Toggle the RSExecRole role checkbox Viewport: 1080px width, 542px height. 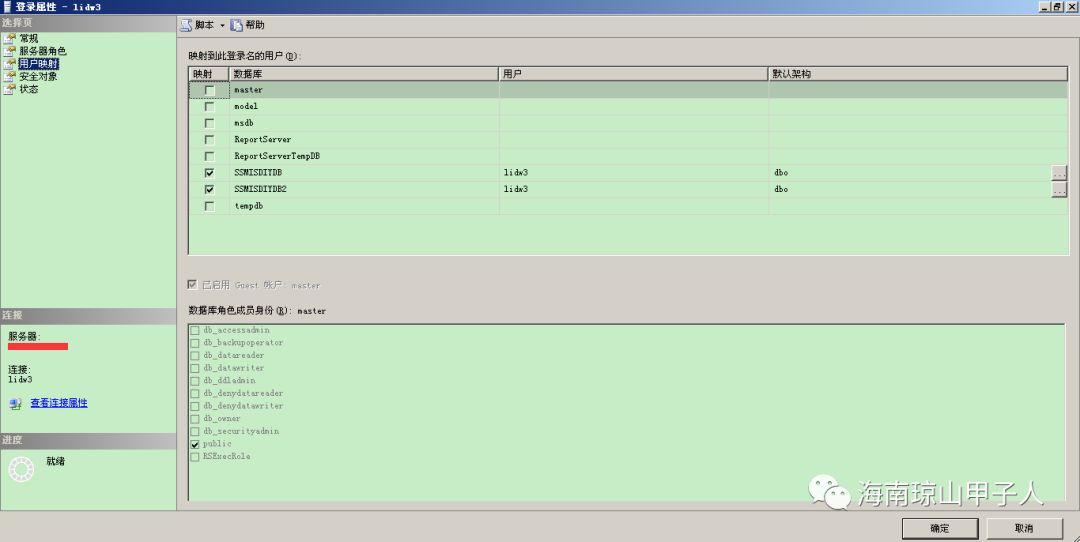tap(195, 457)
